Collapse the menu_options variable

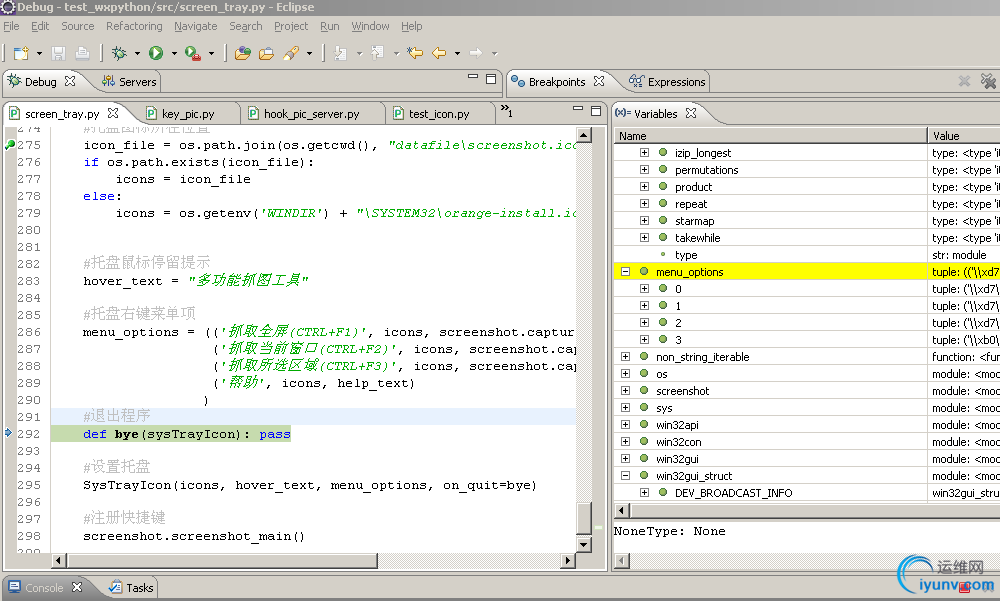pyautogui.click(x=625, y=272)
